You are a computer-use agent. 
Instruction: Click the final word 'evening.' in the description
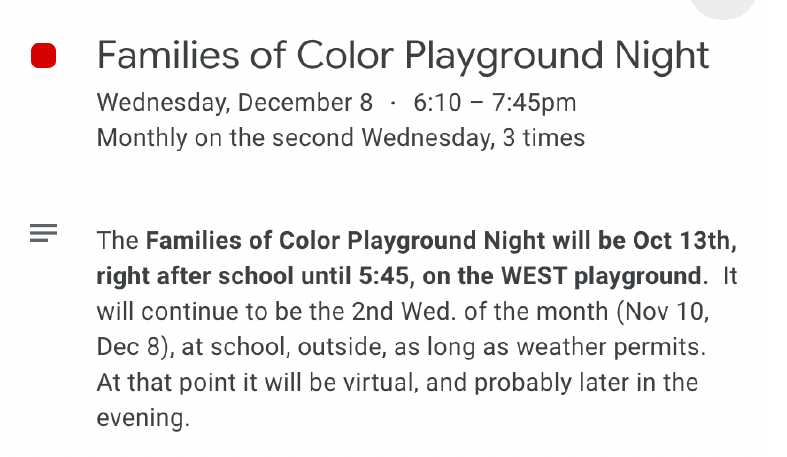point(142,418)
